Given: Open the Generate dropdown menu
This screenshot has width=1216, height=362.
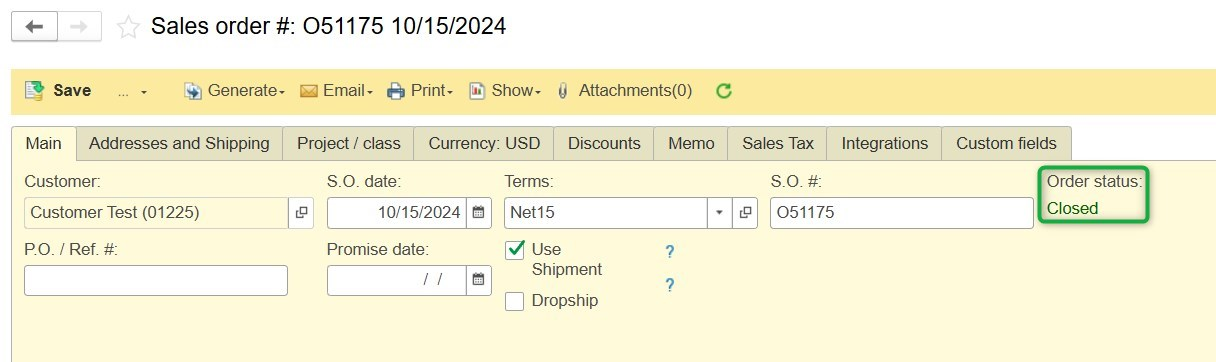Looking at the screenshot, I should [235, 91].
